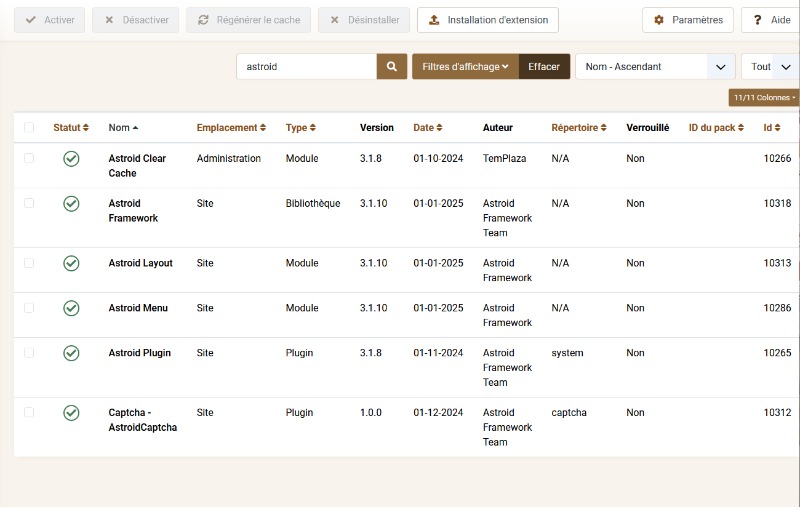This screenshot has width=800, height=507.
Task: Open the Aide help button
Action: click(770, 20)
